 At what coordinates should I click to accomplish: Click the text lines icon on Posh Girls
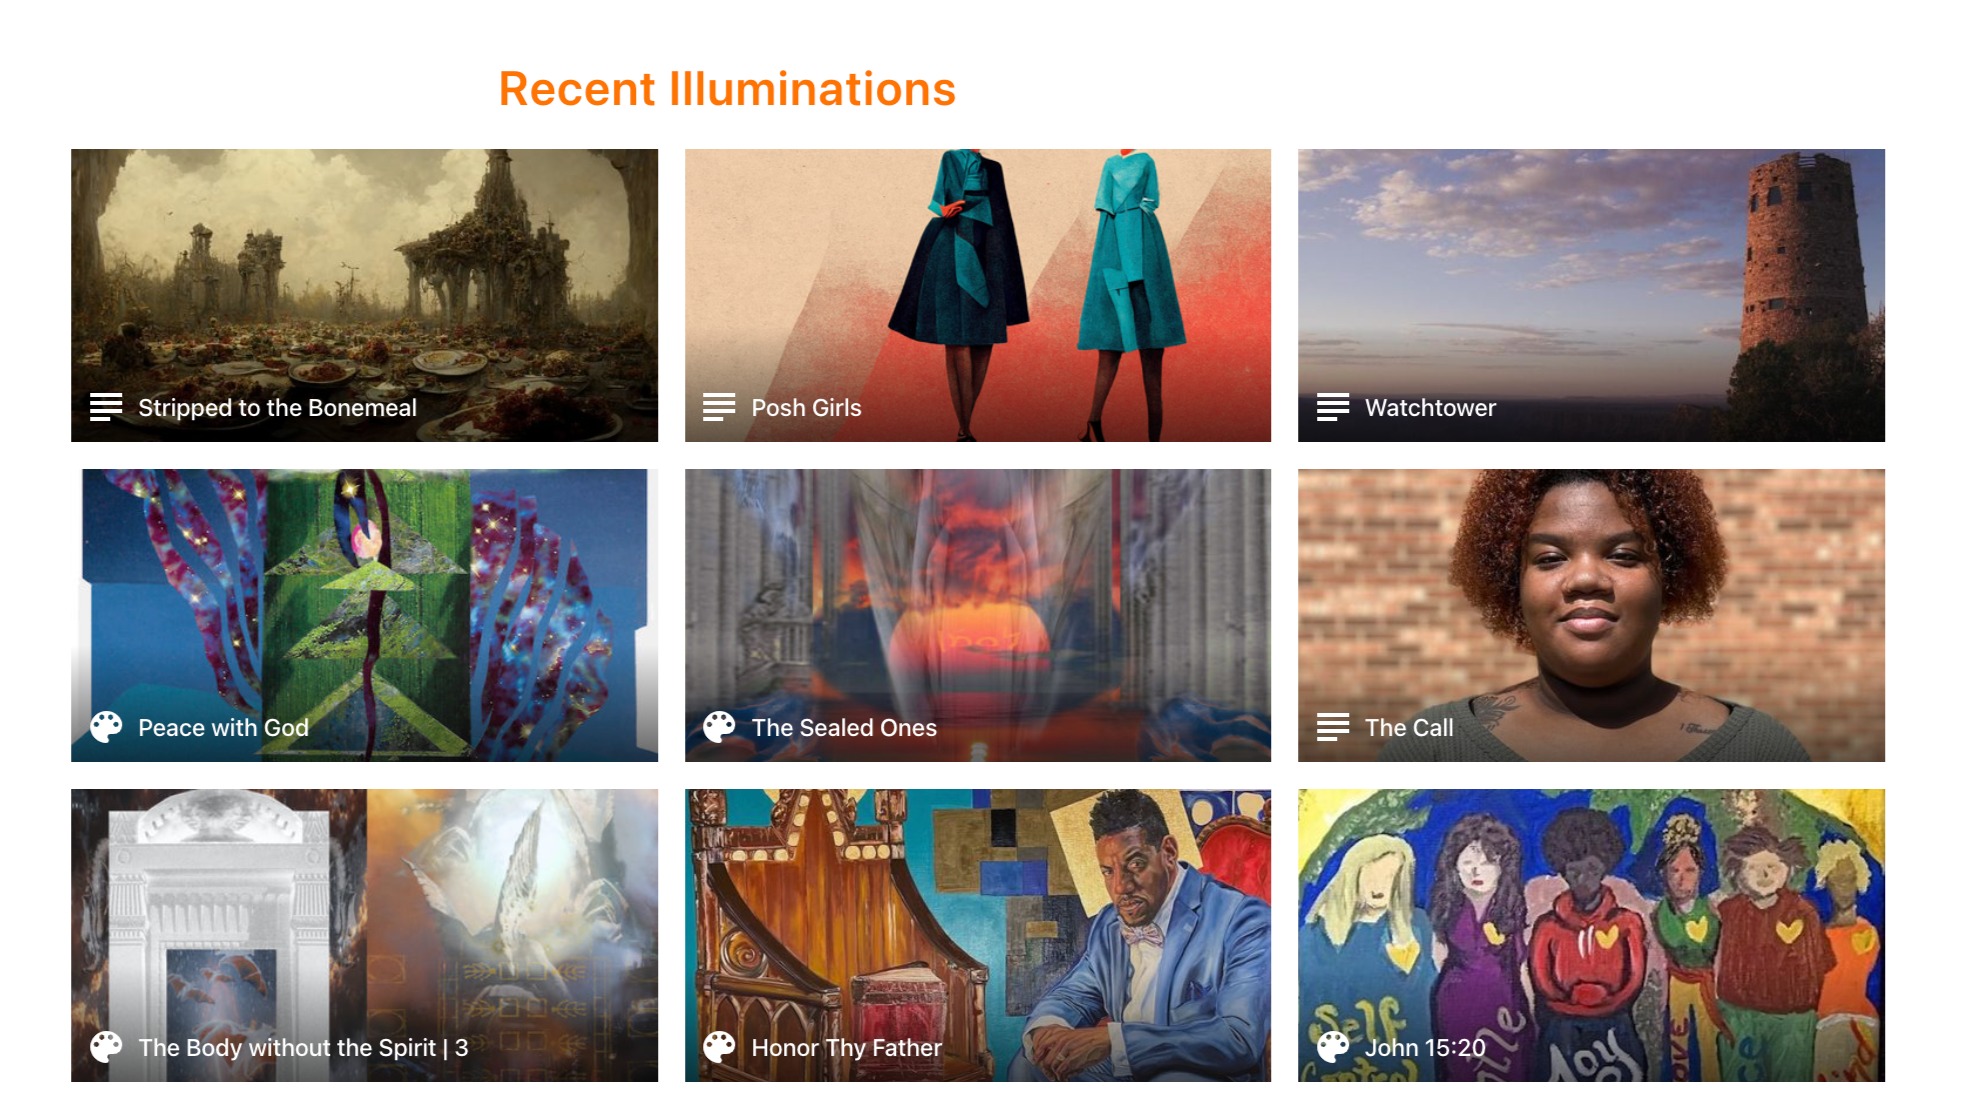(719, 407)
